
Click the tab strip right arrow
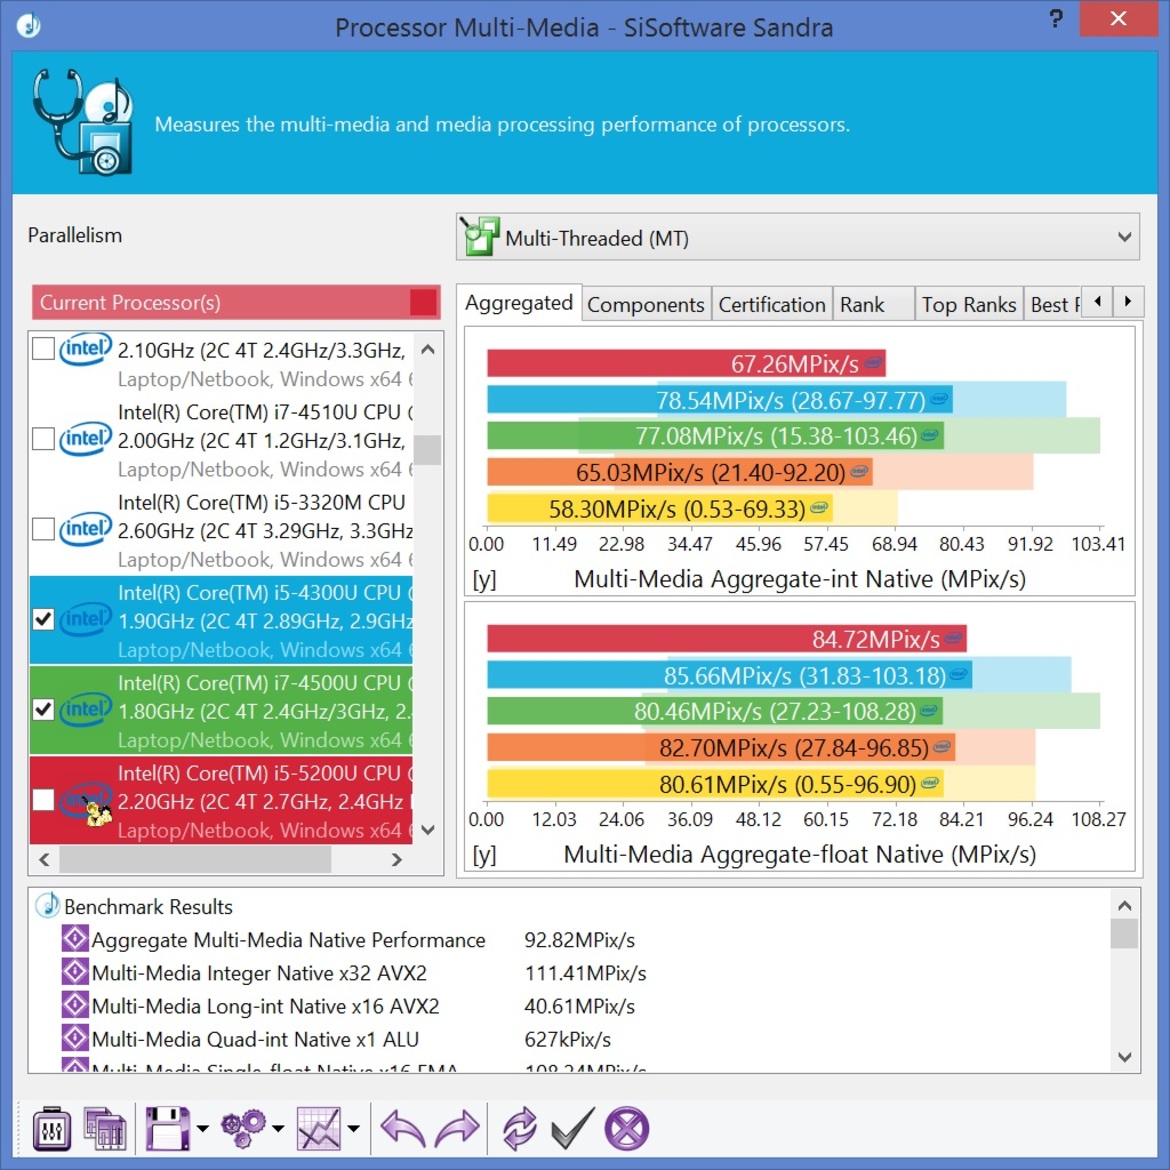pyautogui.click(x=1127, y=301)
